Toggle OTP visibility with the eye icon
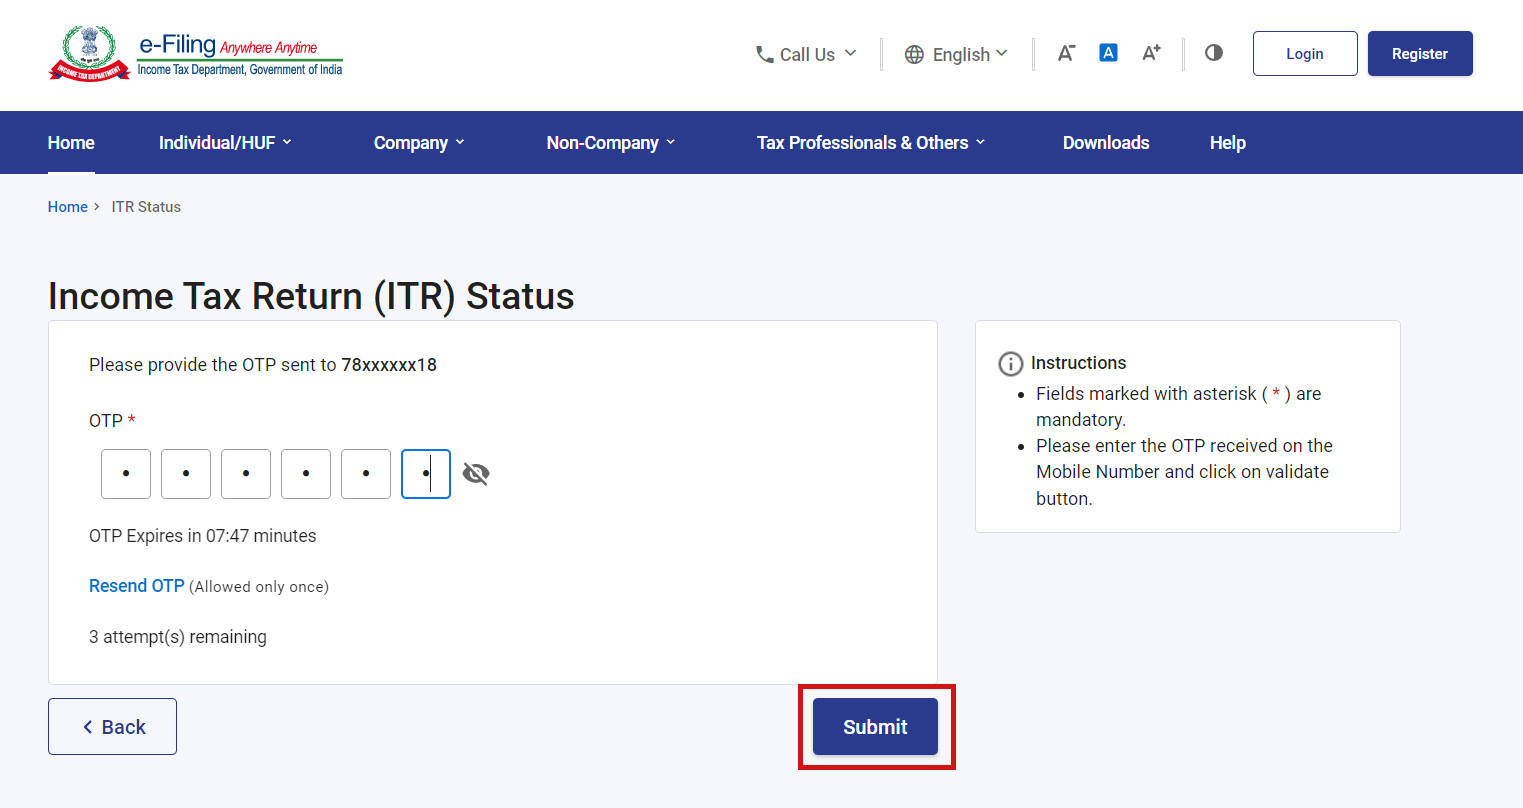The image size is (1523, 808). [475, 473]
